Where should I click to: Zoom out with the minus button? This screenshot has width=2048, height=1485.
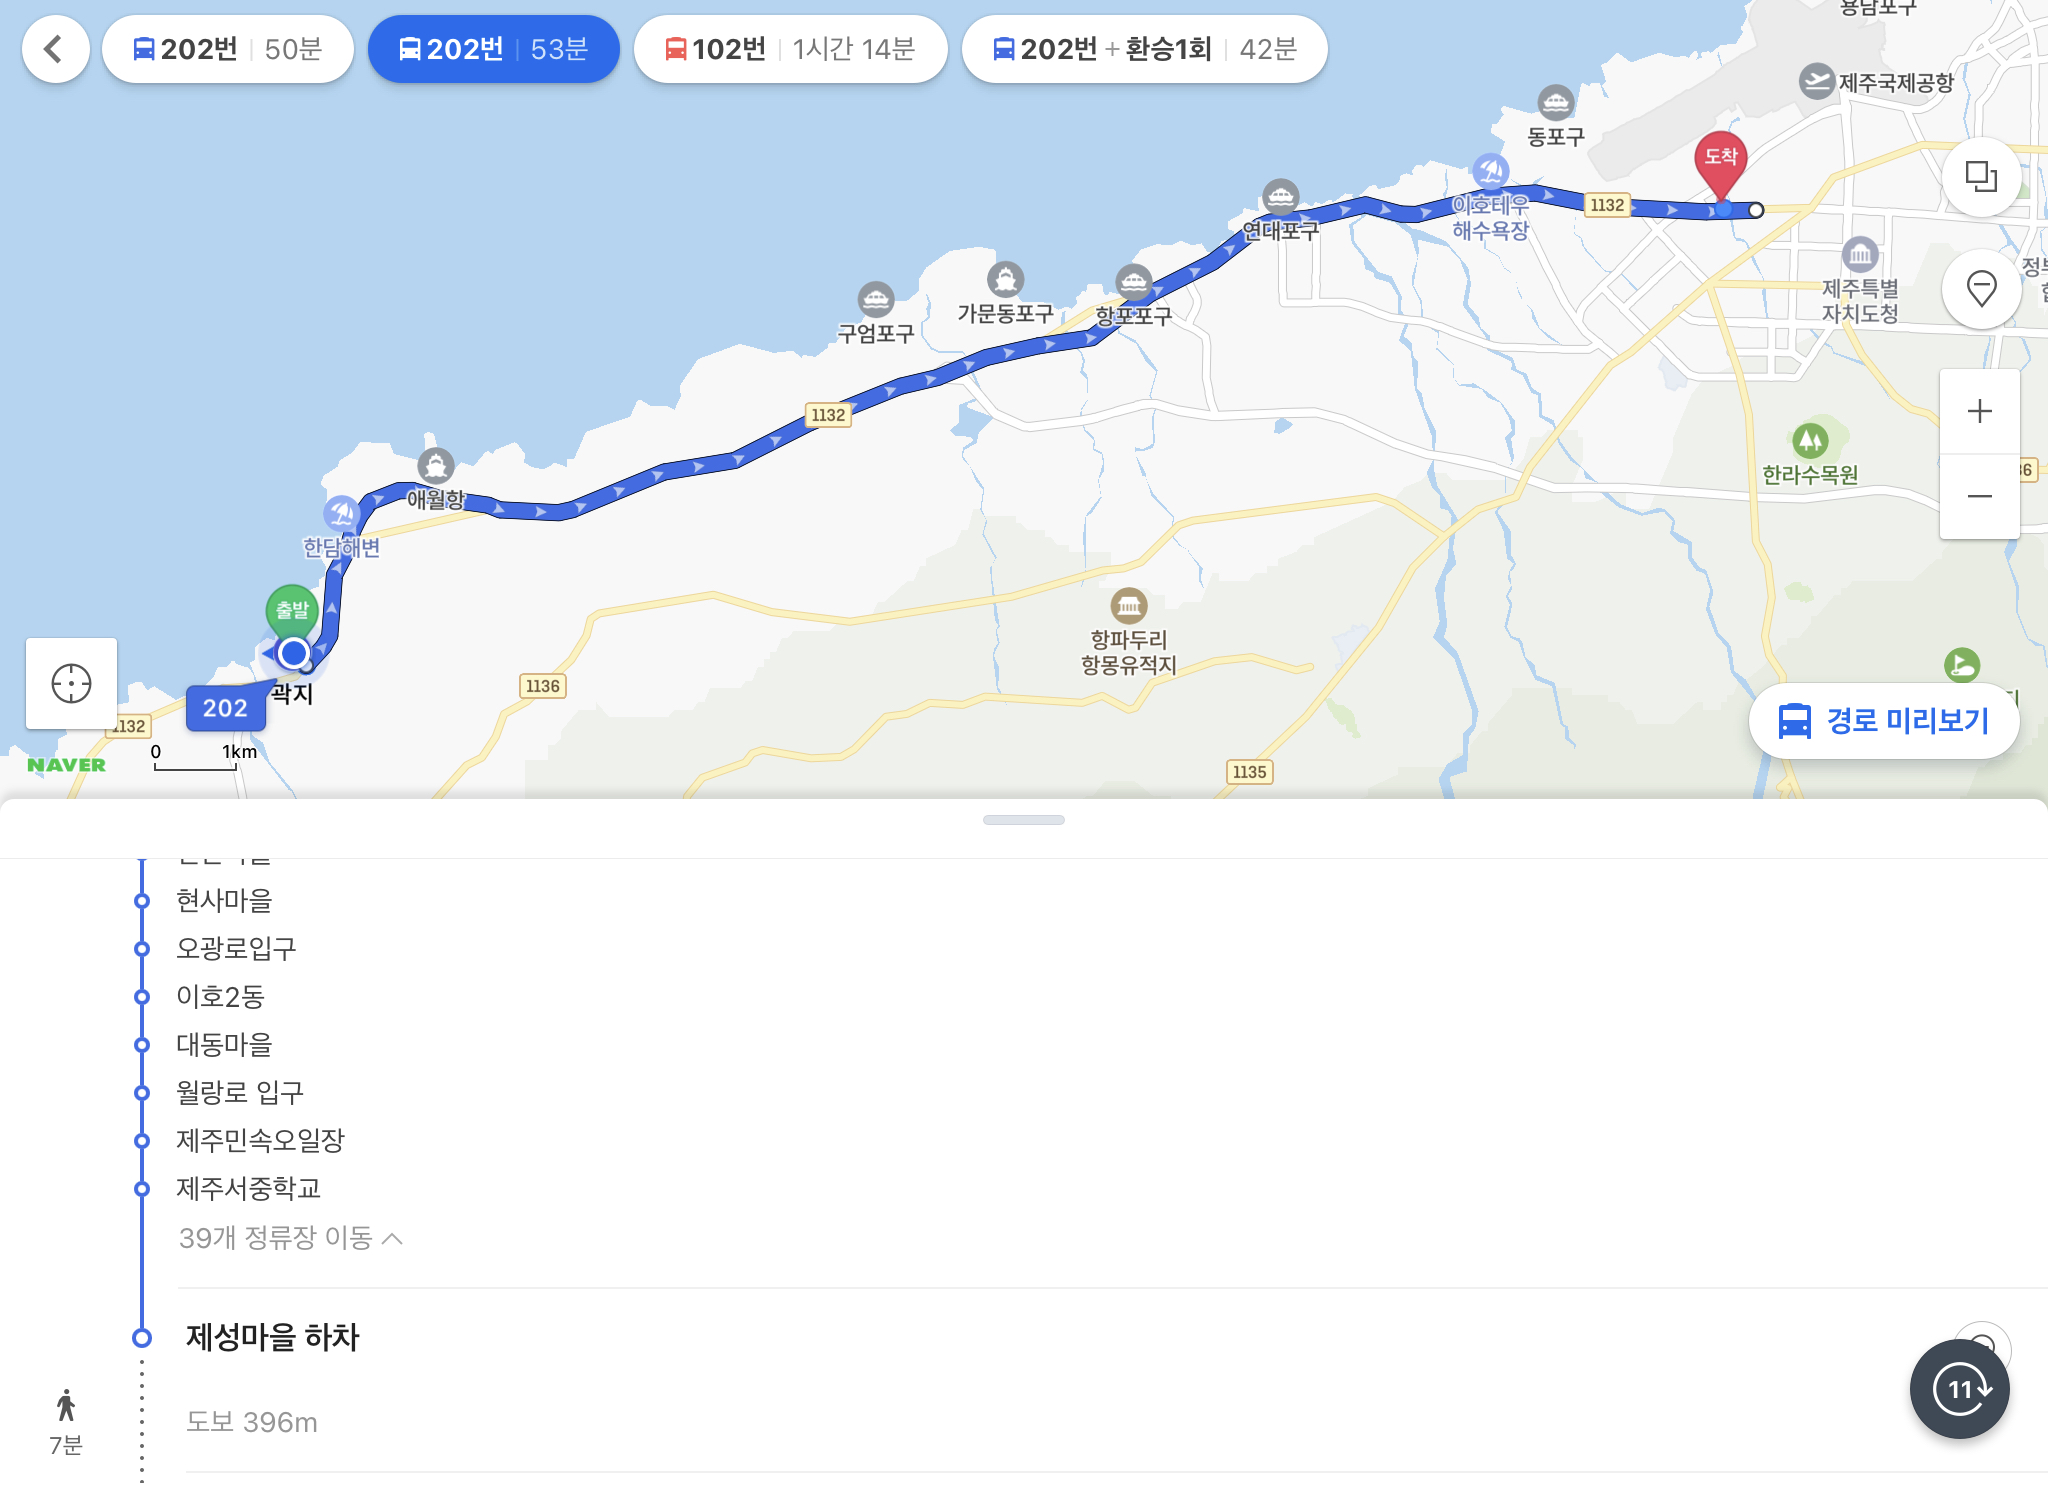tap(1979, 497)
